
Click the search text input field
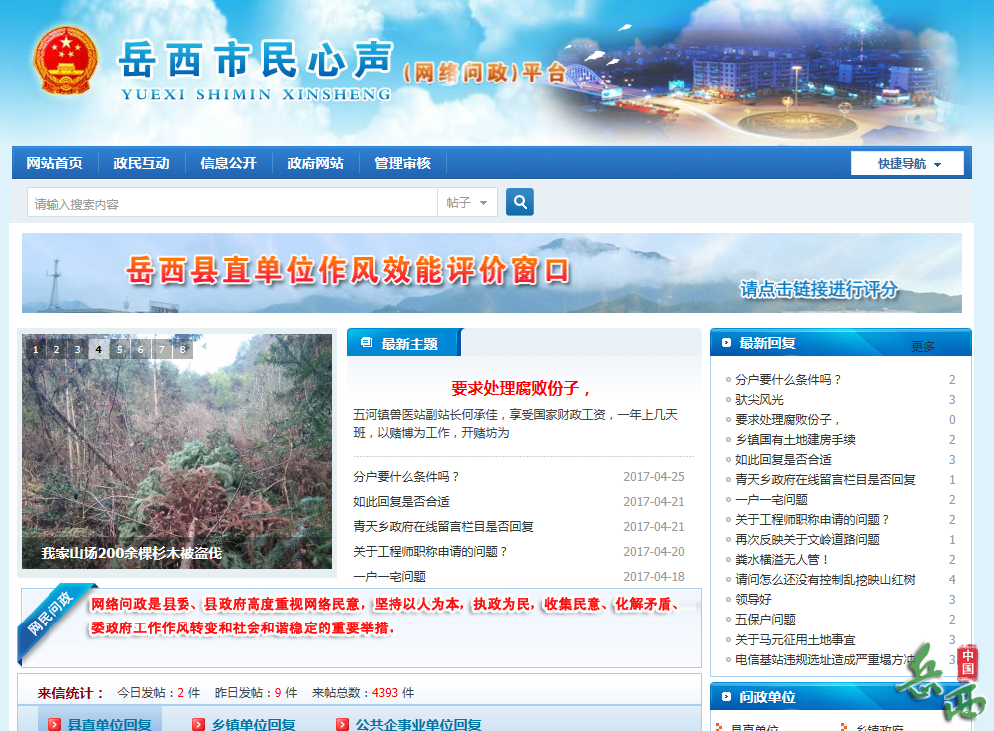click(x=232, y=203)
